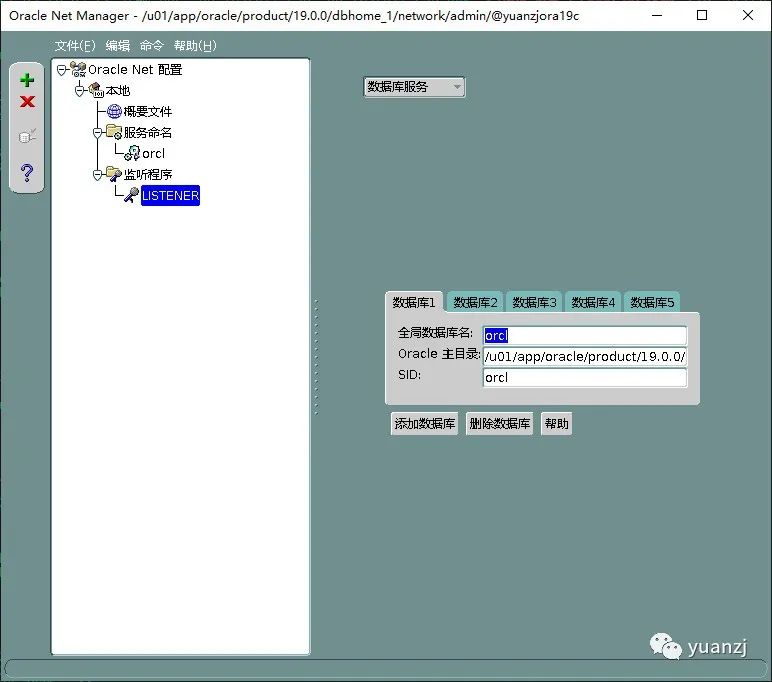Switch to the 数据库4 tab
772x682 pixels.
[x=593, y=302]
